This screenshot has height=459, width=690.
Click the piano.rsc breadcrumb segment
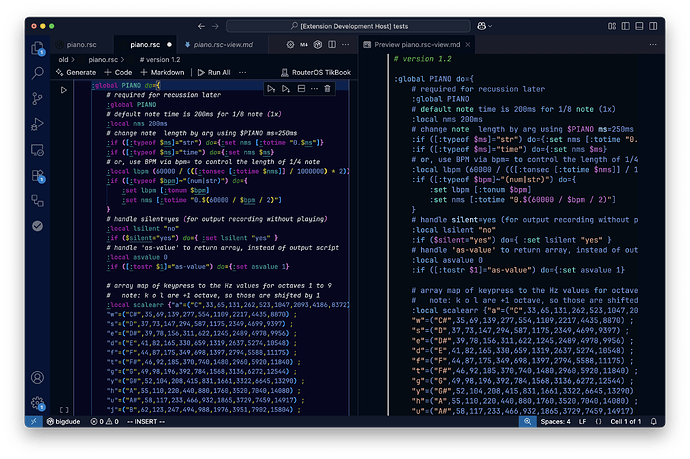(103, 60)
